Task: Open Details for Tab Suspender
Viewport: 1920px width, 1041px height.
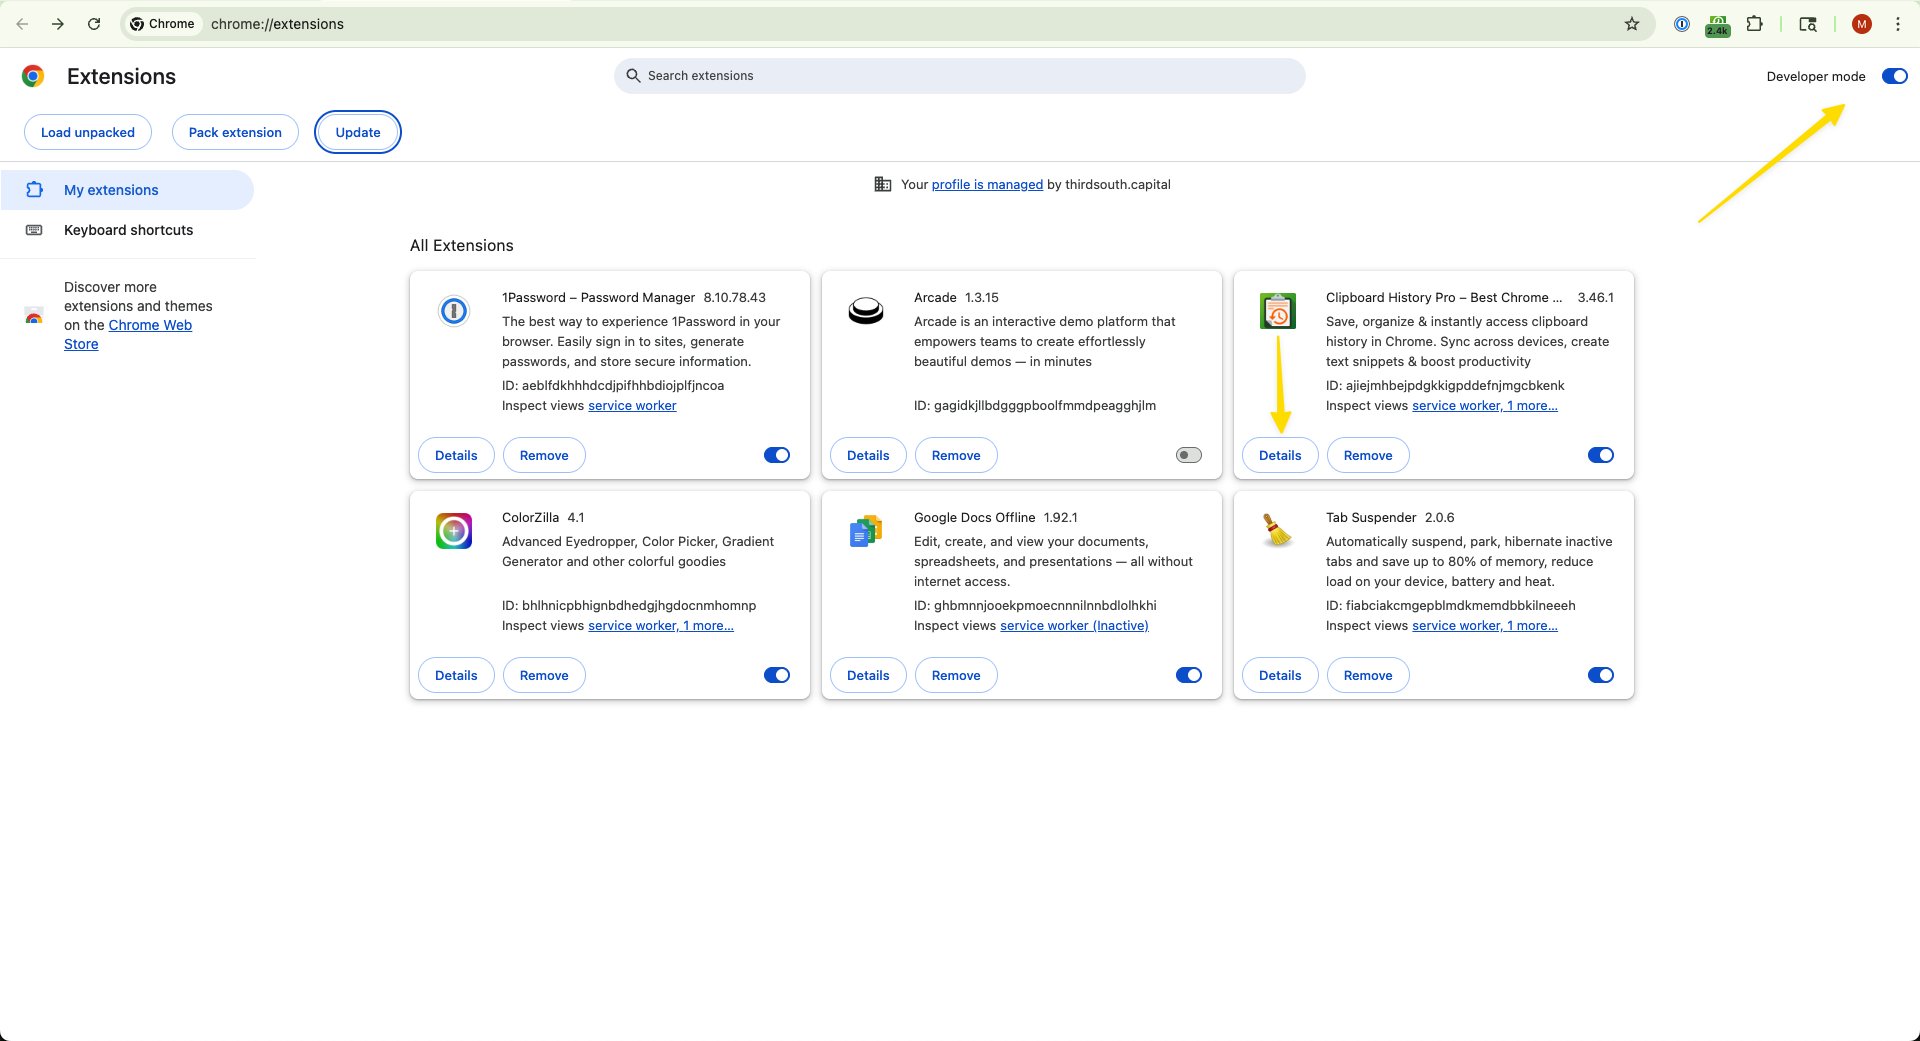Action: click(x=1280, y=675)
